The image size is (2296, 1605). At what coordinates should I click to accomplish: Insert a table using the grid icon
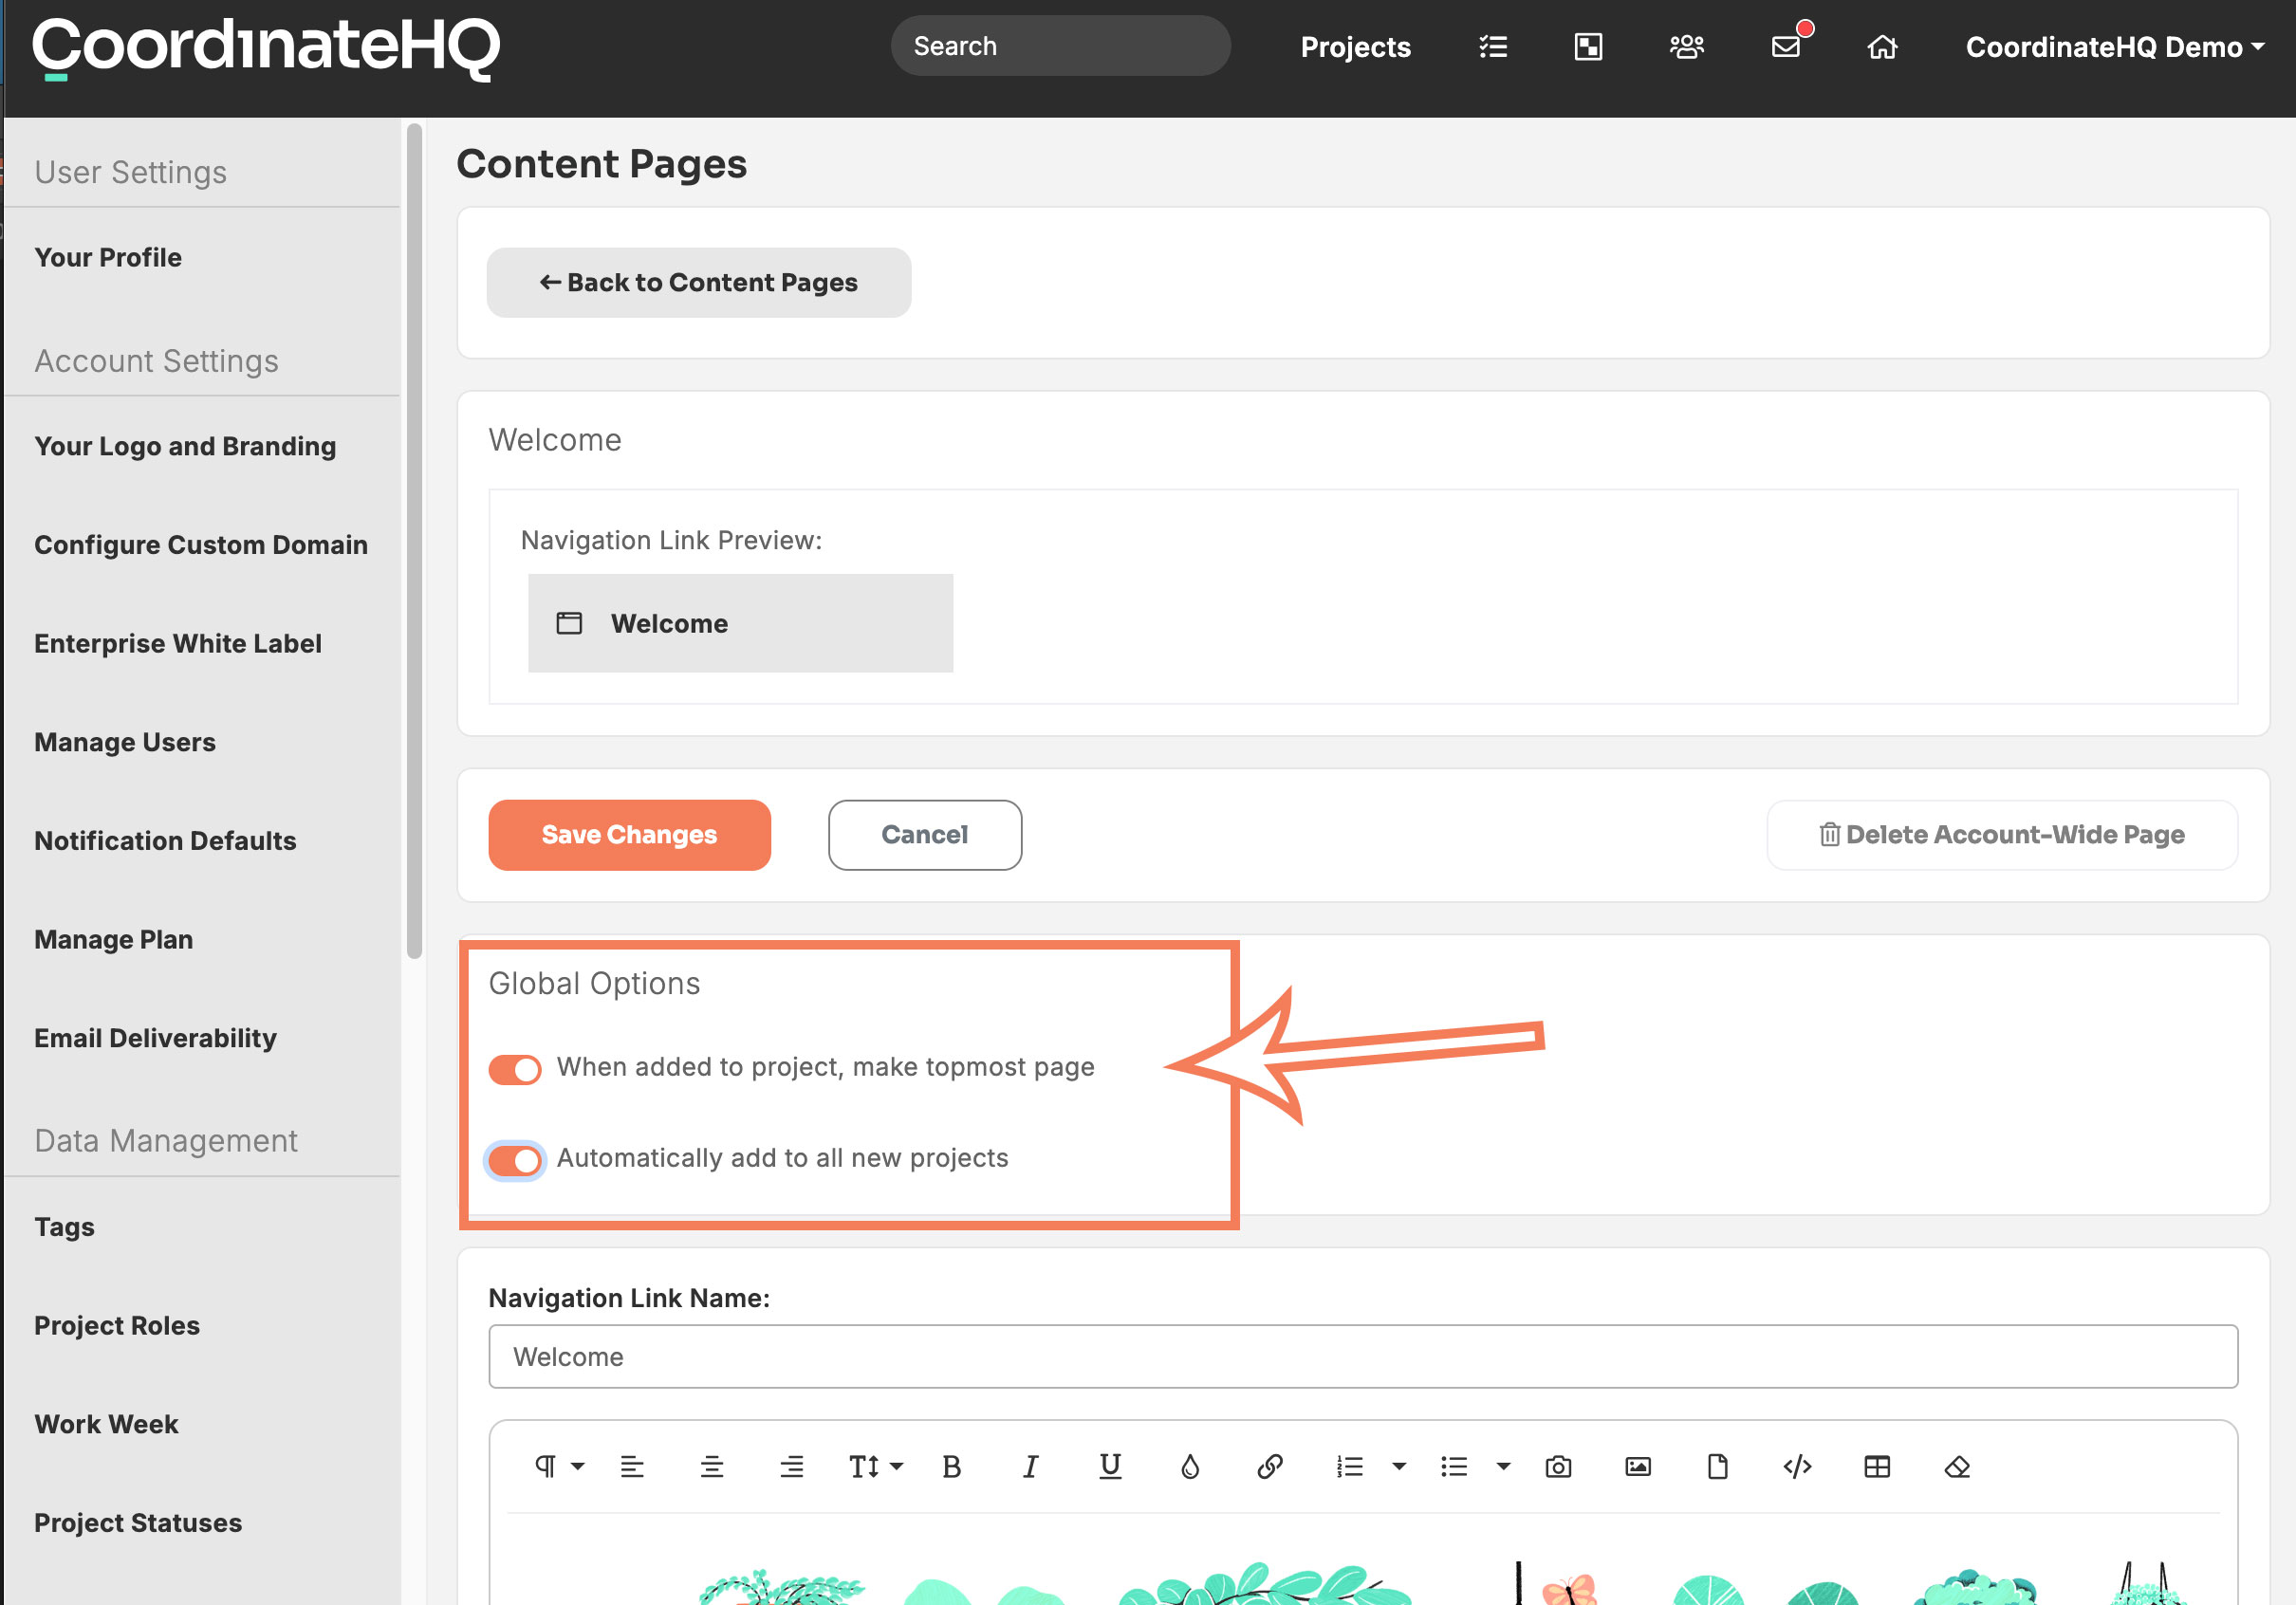(x=1877, y=1466)
